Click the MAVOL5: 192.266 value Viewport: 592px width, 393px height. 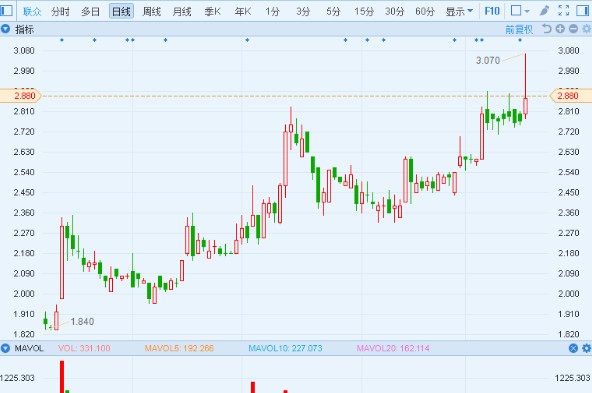tap(179, 348)
